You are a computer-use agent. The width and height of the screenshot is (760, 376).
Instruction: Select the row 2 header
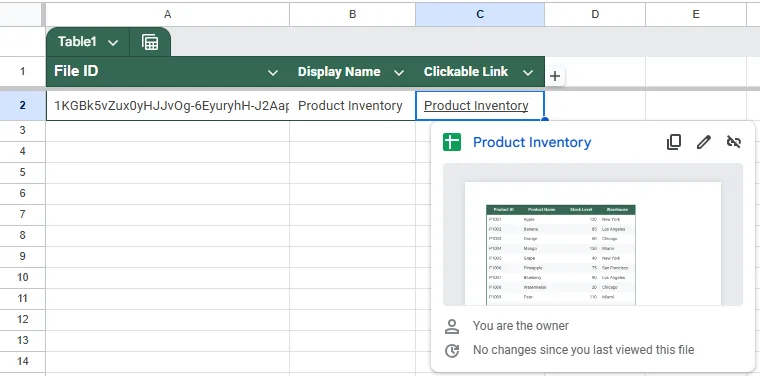22,106
